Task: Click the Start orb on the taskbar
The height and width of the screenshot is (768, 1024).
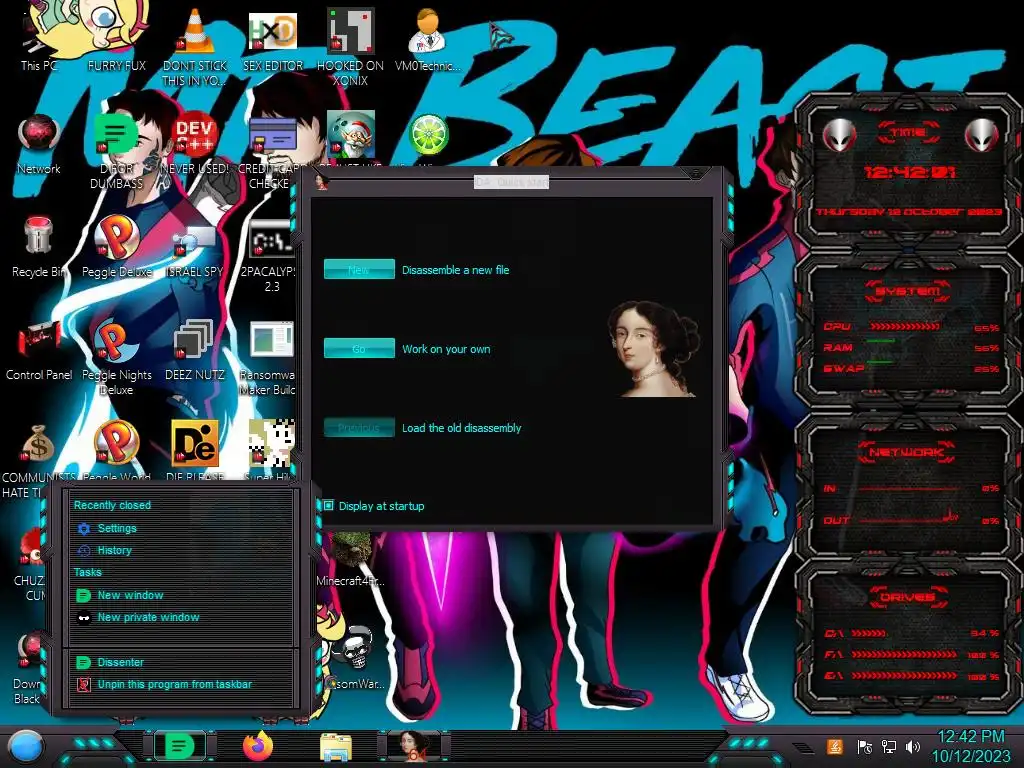Action: click(26, 746)
